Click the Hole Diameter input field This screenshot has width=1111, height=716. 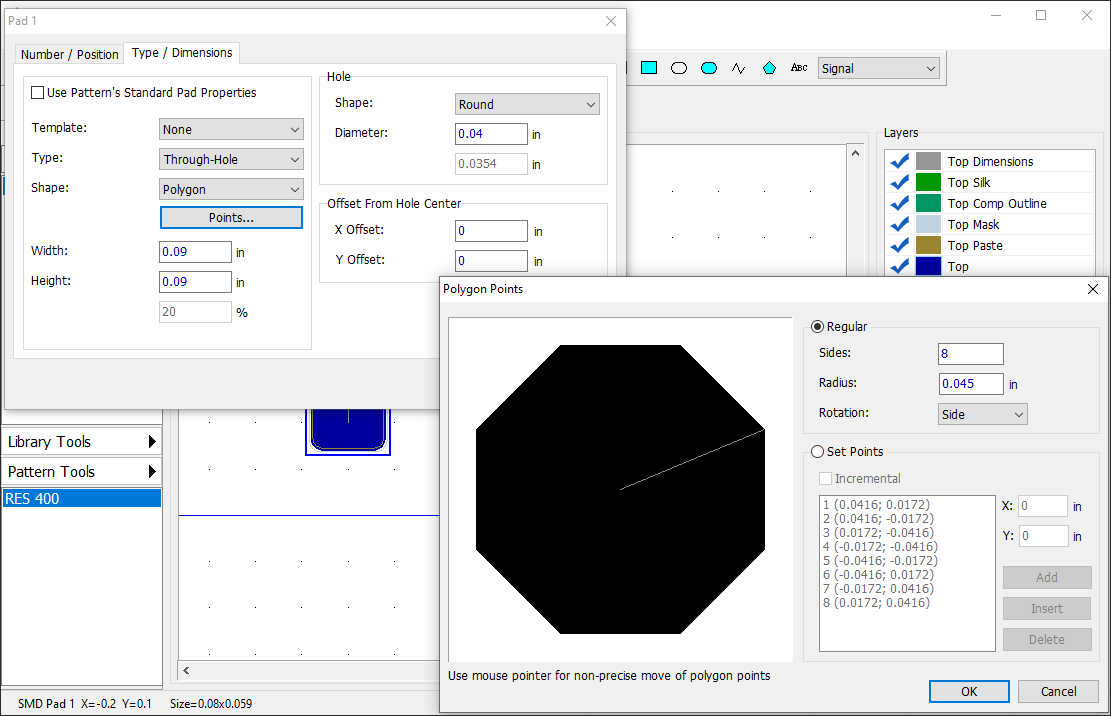(491, 134)
